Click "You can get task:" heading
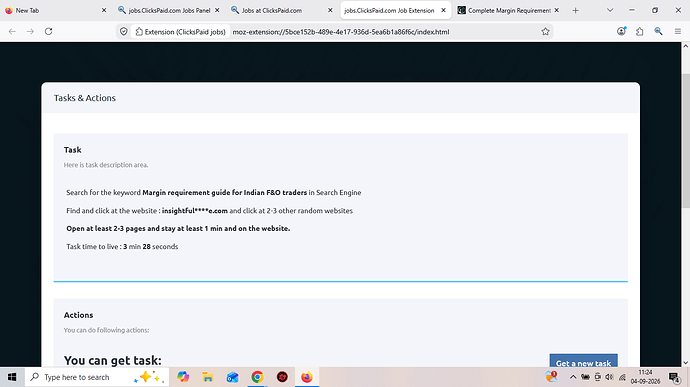Image resolution: width=690 pixels, height=387 pixels. tap(113, 360)
